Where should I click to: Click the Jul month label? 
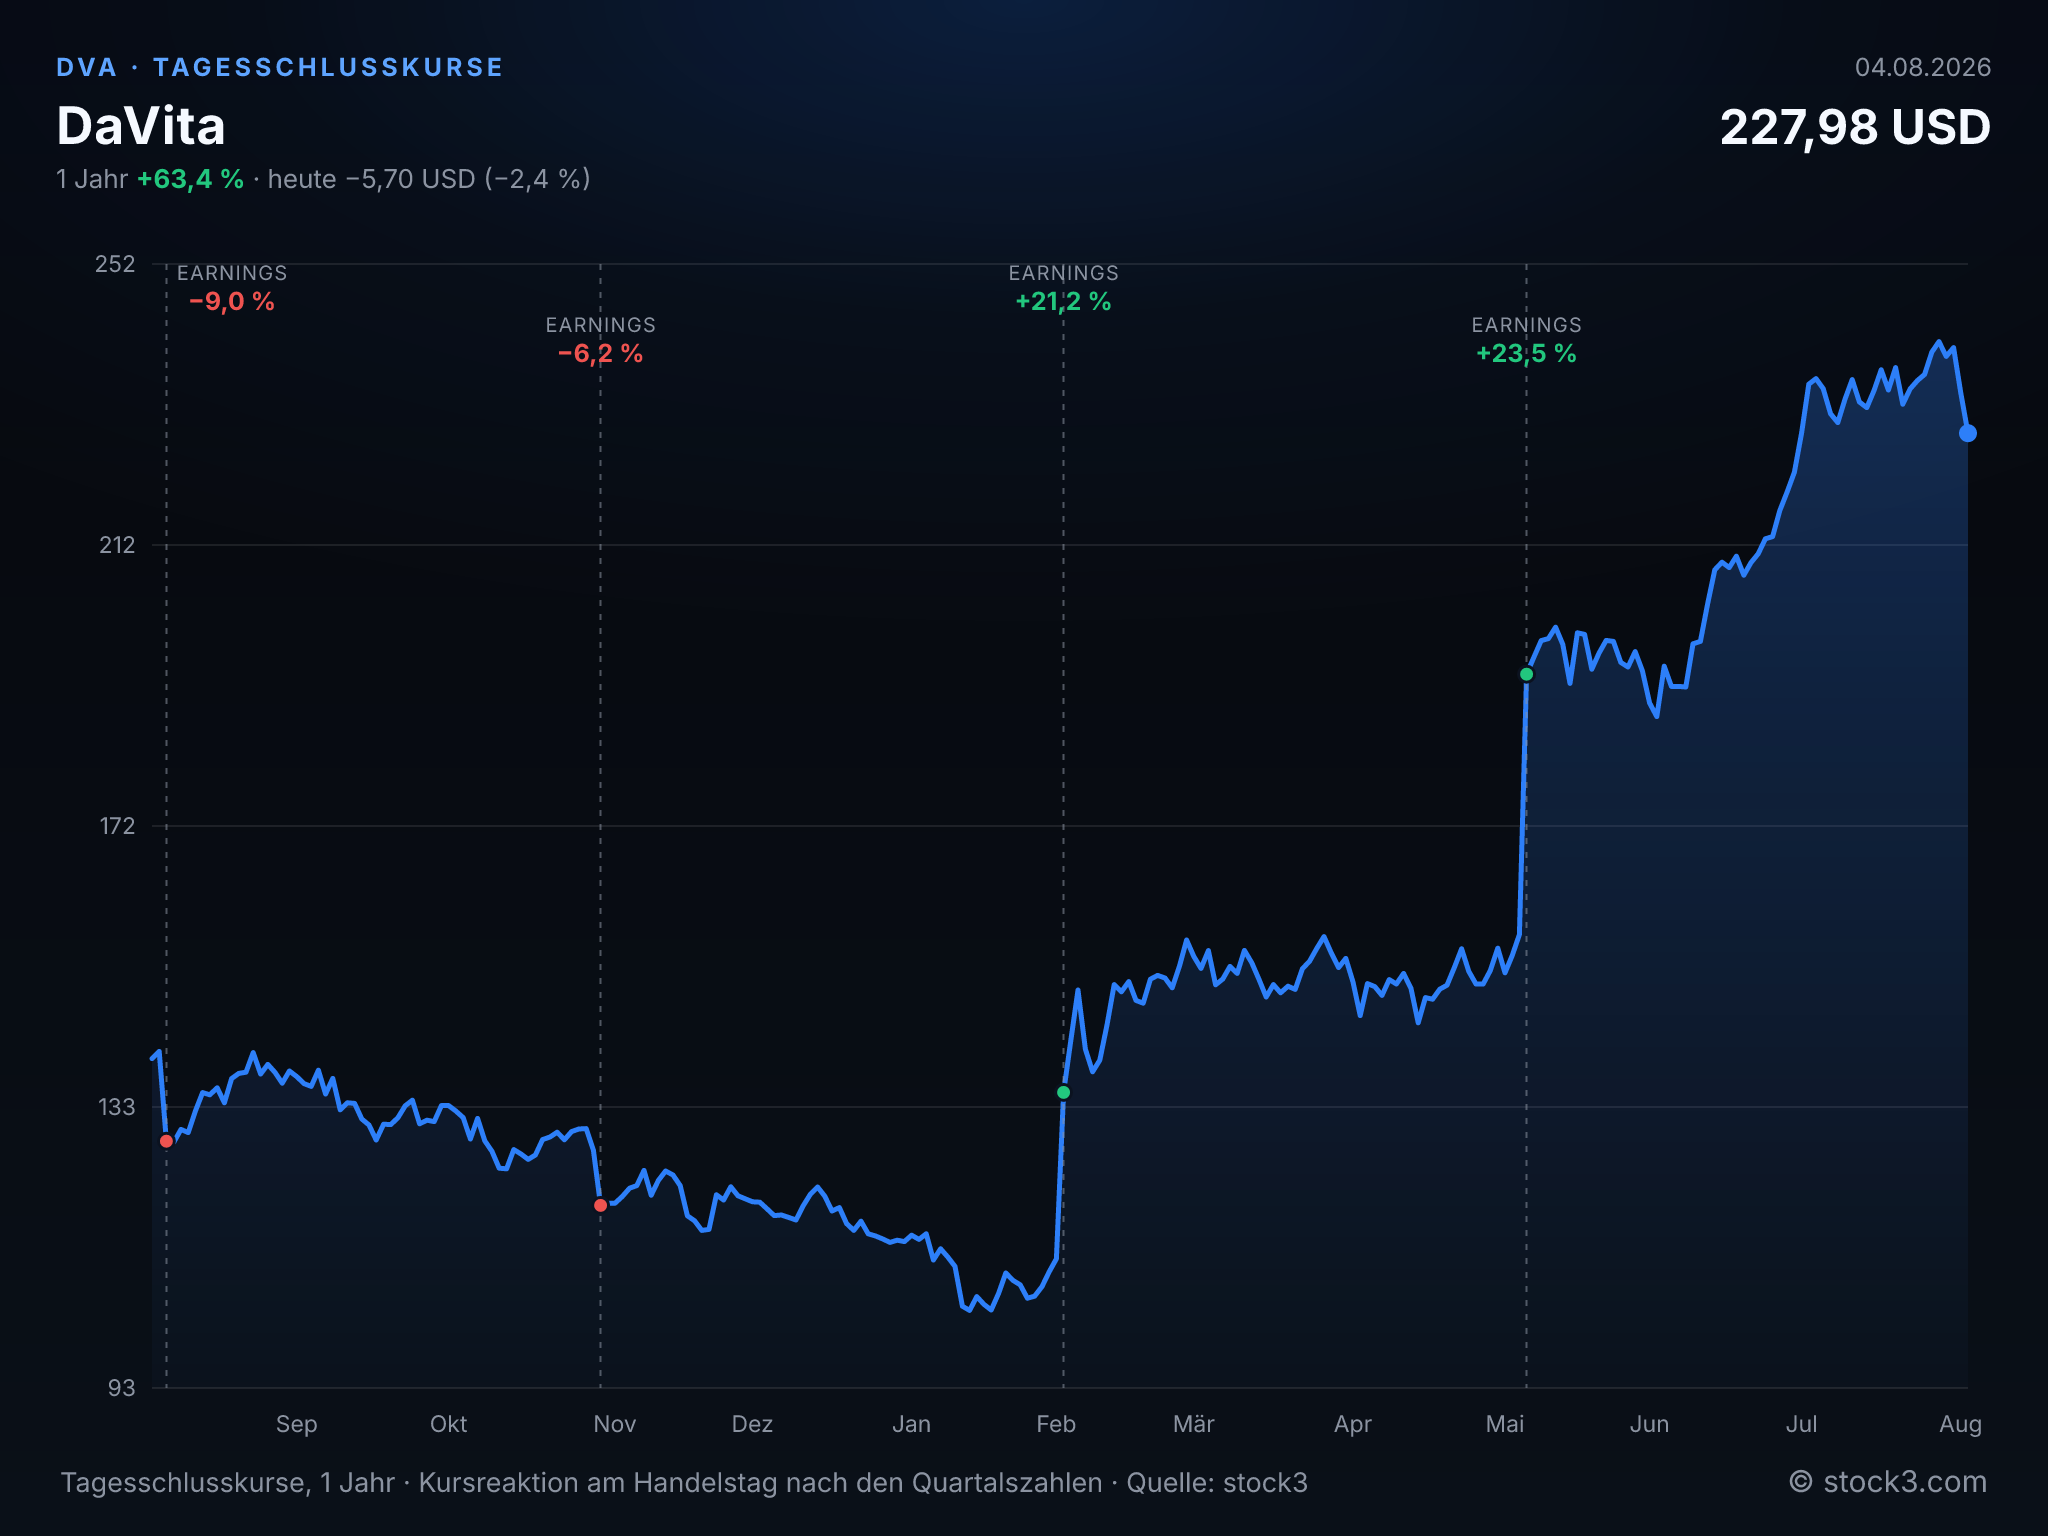point(1802,1424)
